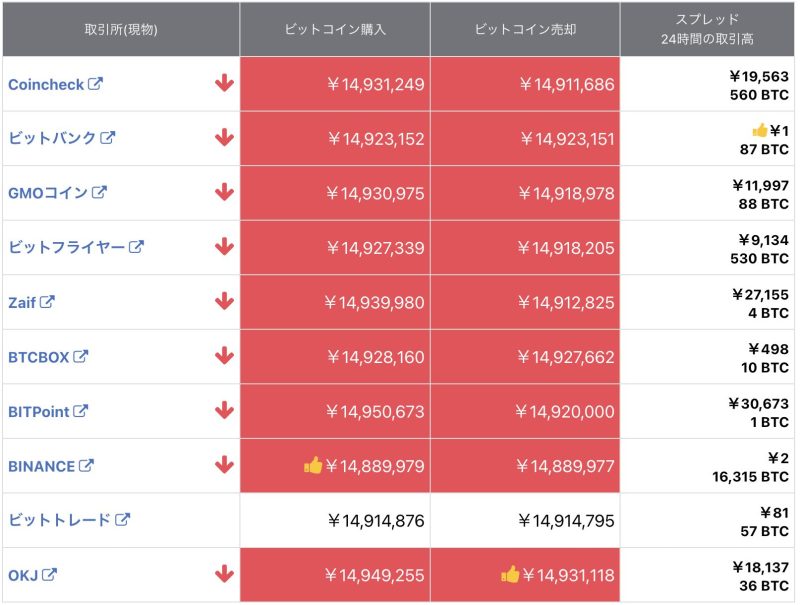Open the Coincheck exchange link
Screen dimensions: 800x605
[x=46, y=85]
